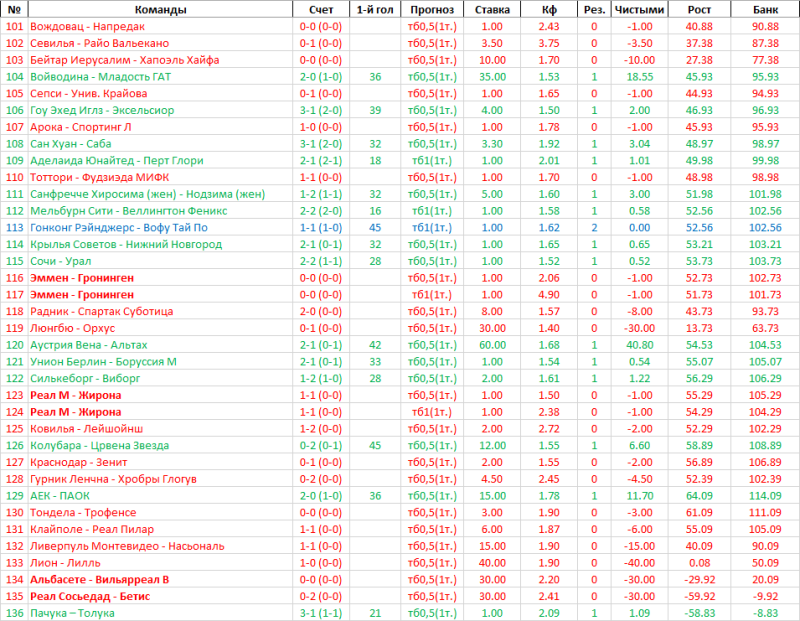Select the "Чистыми" column header
The image size is (800, 621).
click(639, 9)
